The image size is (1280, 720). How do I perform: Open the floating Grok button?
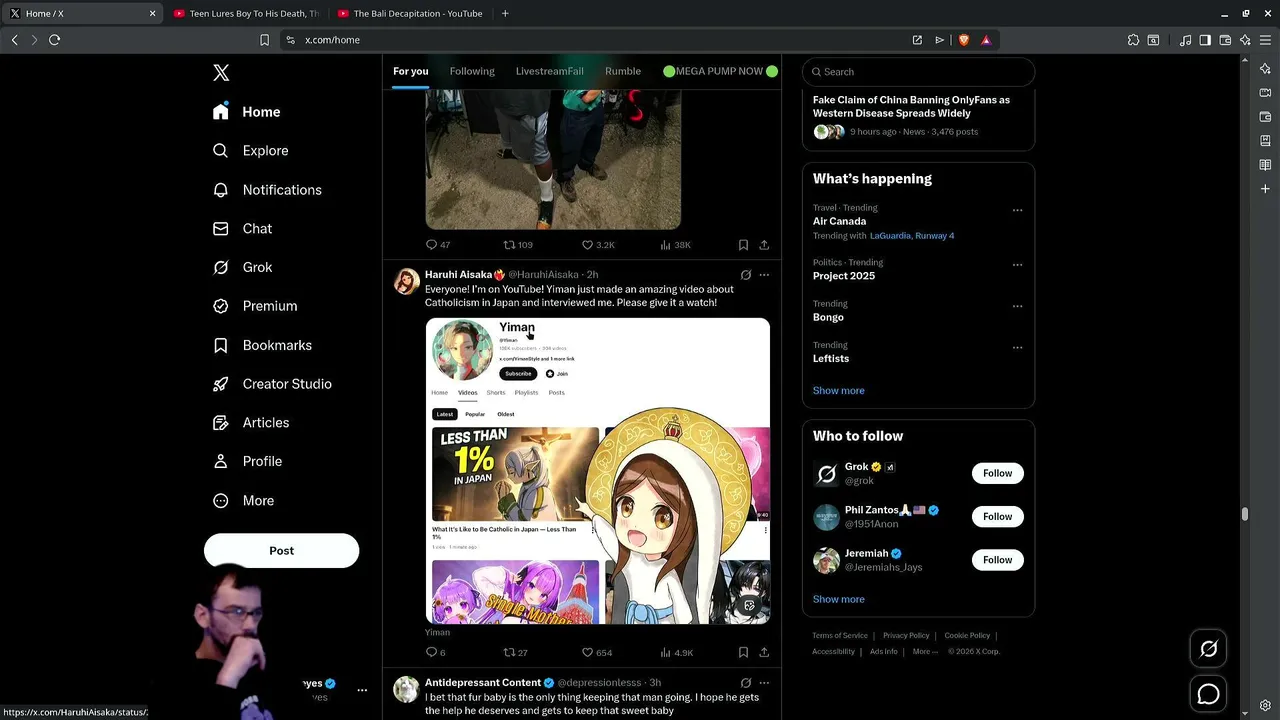tap(1208, 650)
